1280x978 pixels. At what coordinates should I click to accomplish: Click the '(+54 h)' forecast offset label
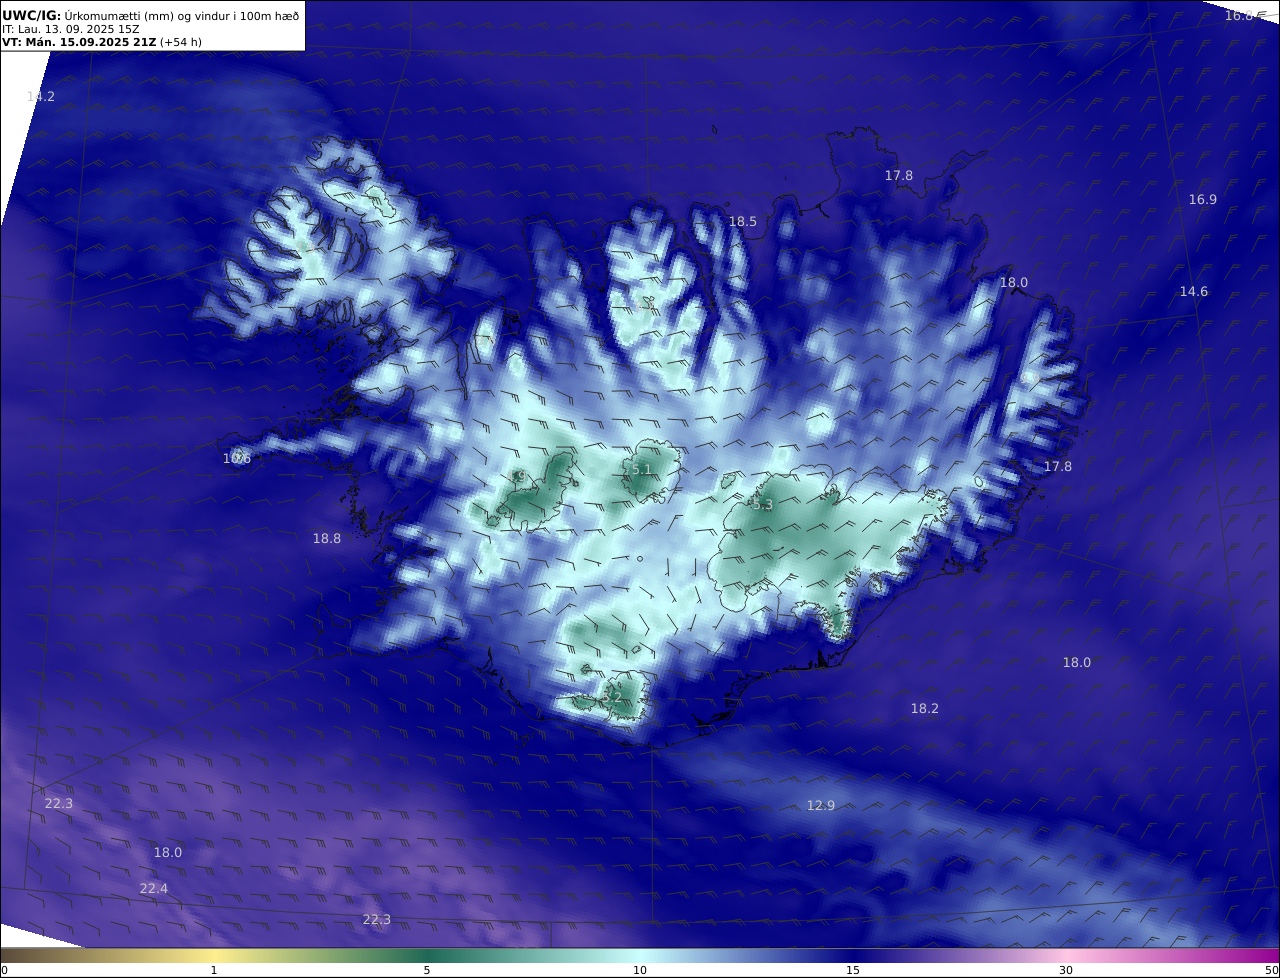[x=181, y=42]
